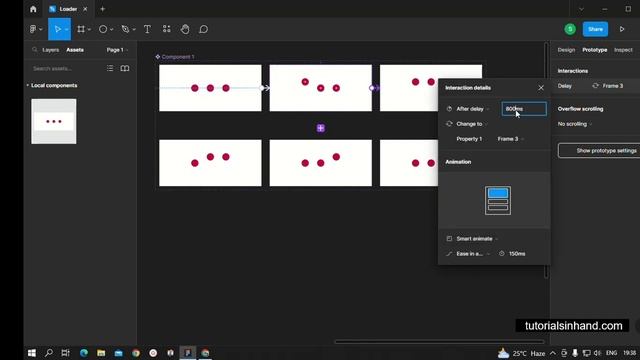Screen dimensions: 640x360
Task: Click the weather widget on taskbar
Action: (x=521, y=353)
